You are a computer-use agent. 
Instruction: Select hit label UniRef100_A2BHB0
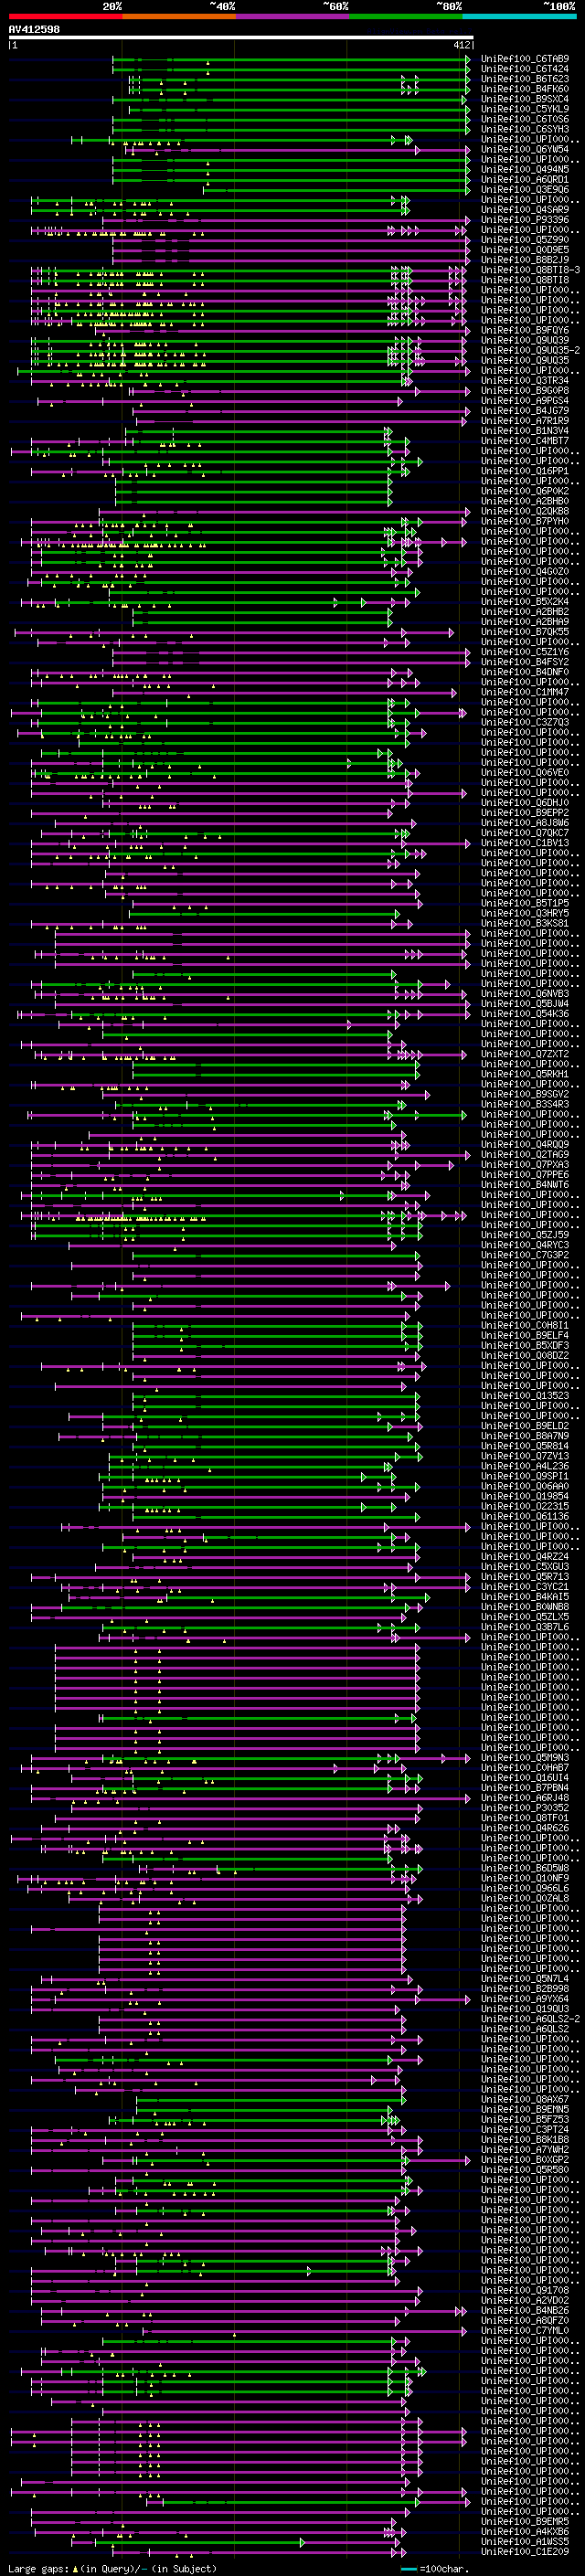[525, 501]
